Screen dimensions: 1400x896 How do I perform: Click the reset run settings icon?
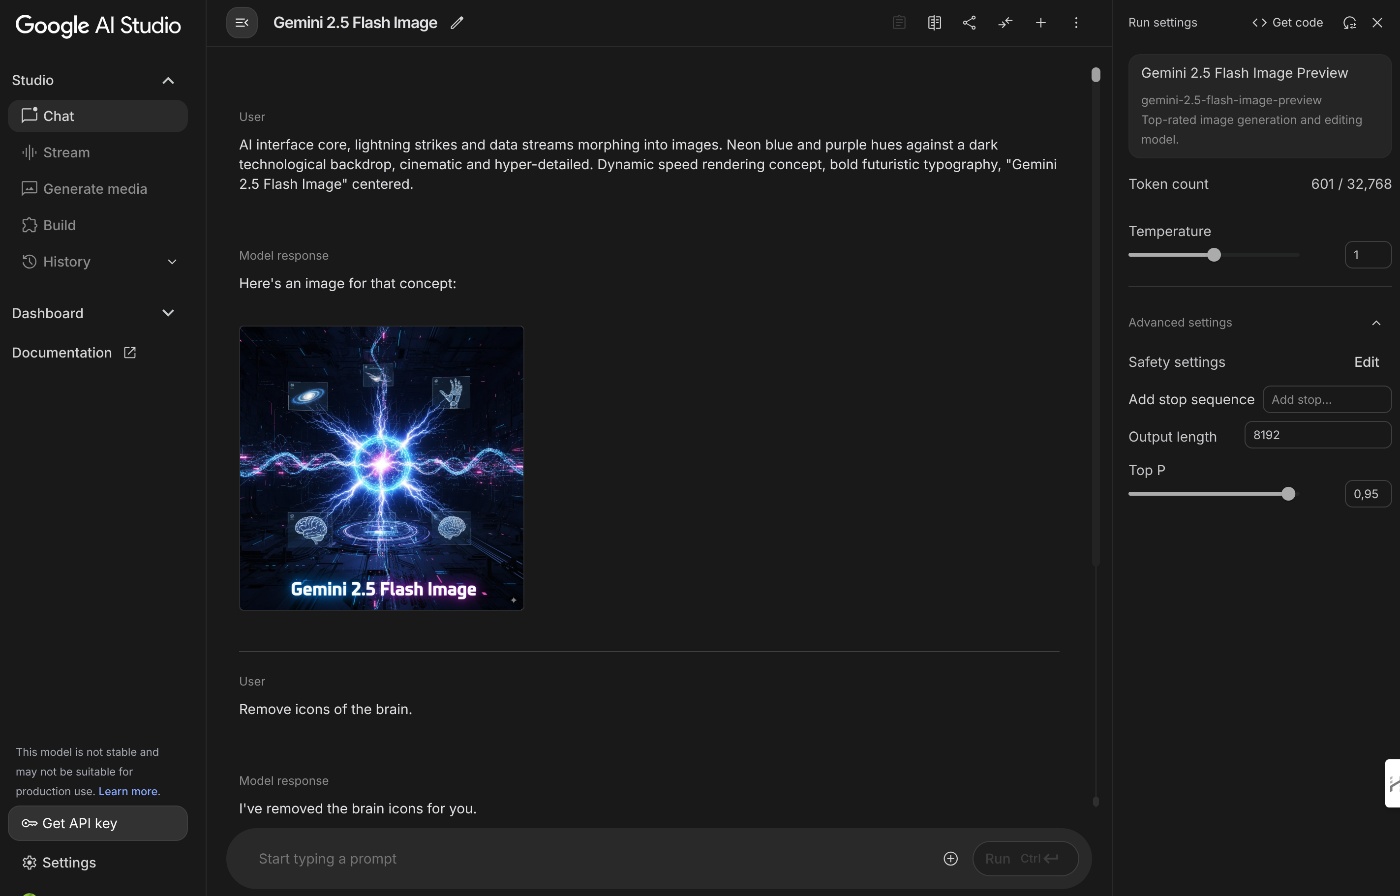click(1349, 23)
